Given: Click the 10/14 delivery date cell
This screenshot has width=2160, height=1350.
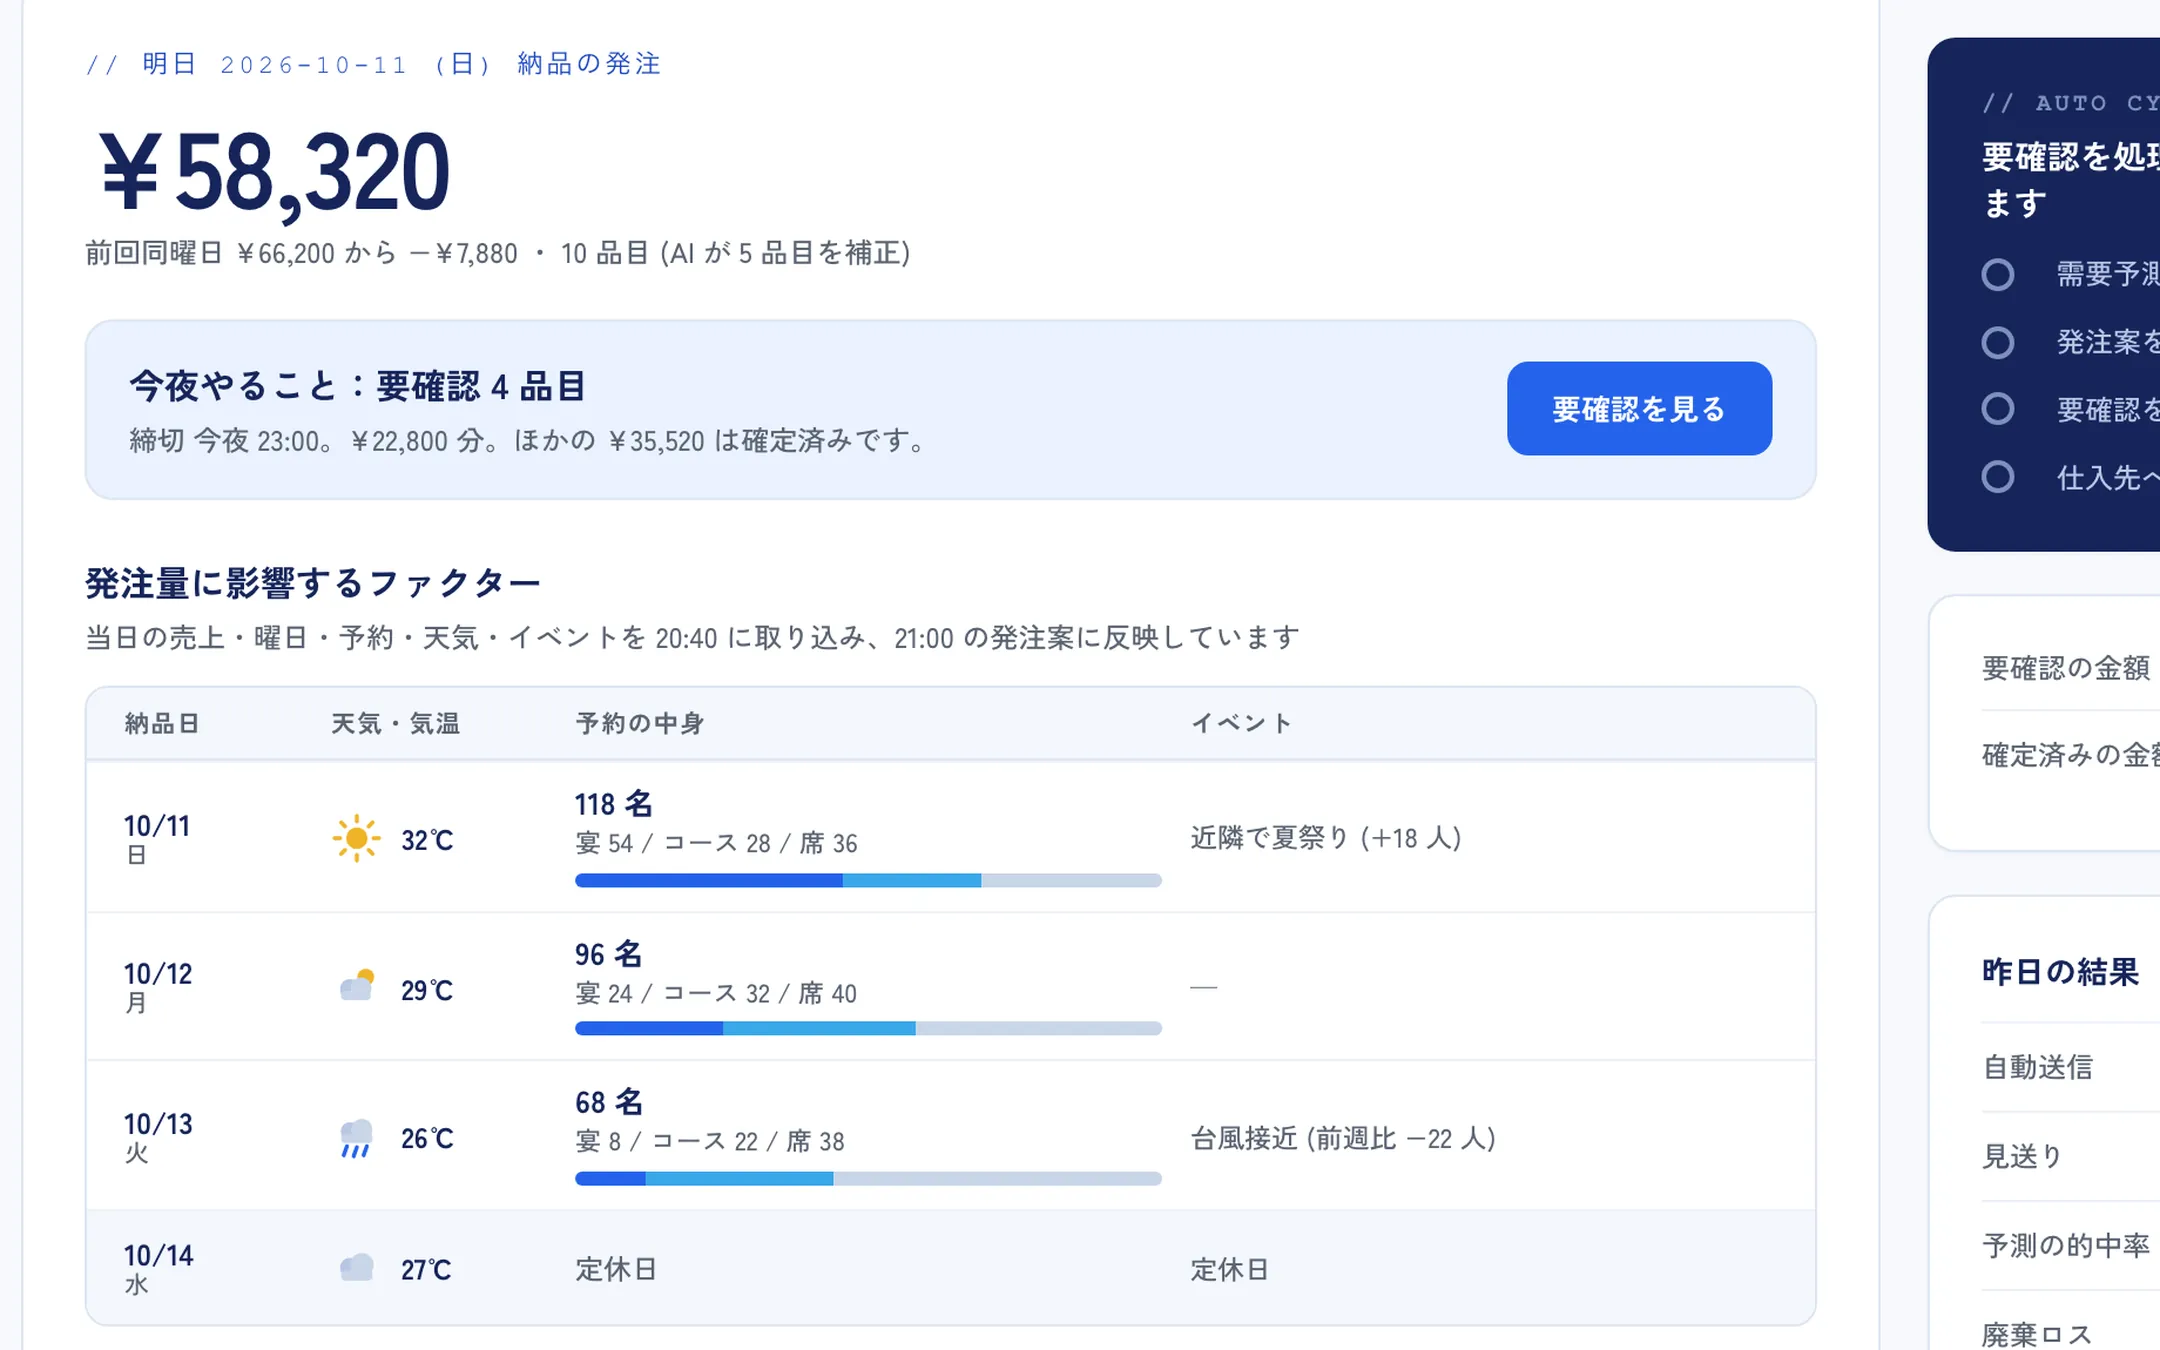Looking at the screenshot, I should (159, 1268).
